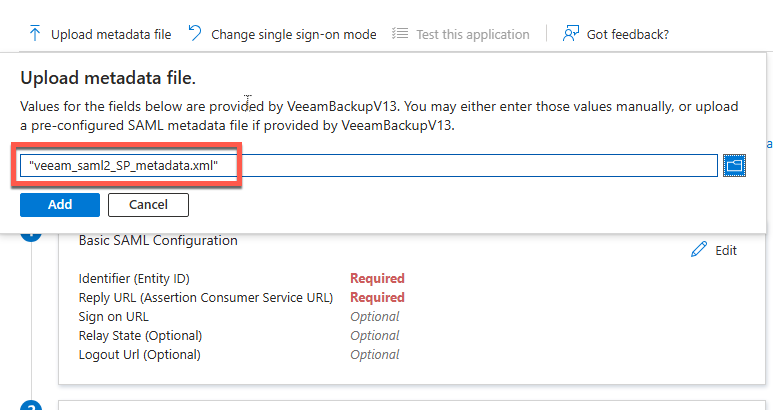Click the Change single sign-on mode undo icon
773x410 pixels.
click(x=195, y=34)
